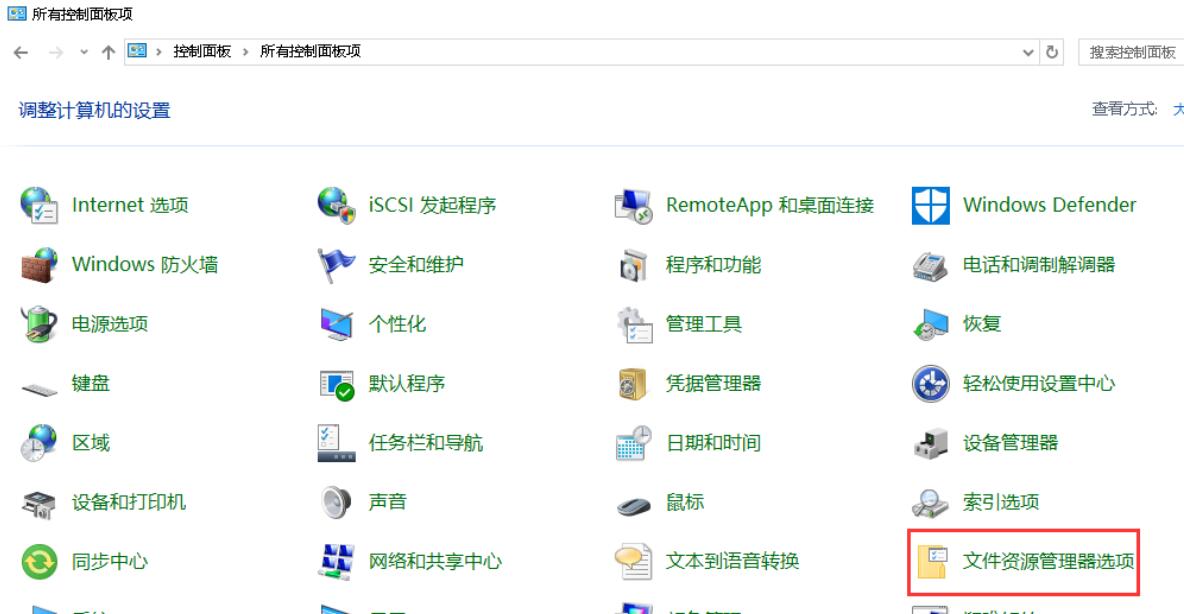Click the 凭据管理器 safe icon
Screen dimensions: 1184x614
pos(634,384)
